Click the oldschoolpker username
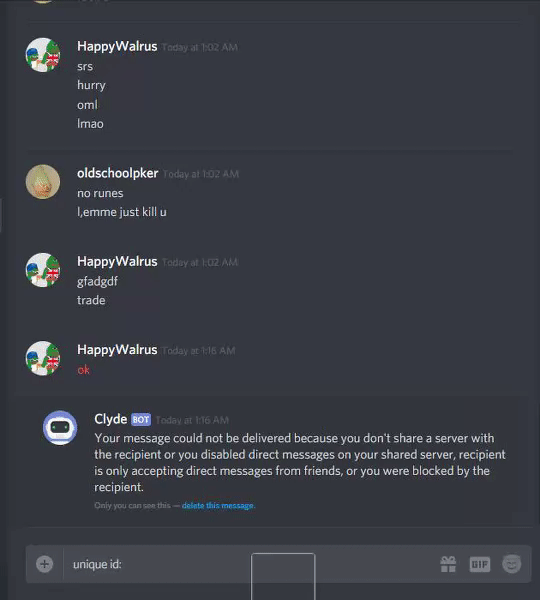540x600 pixels. (x=117, y=173)
